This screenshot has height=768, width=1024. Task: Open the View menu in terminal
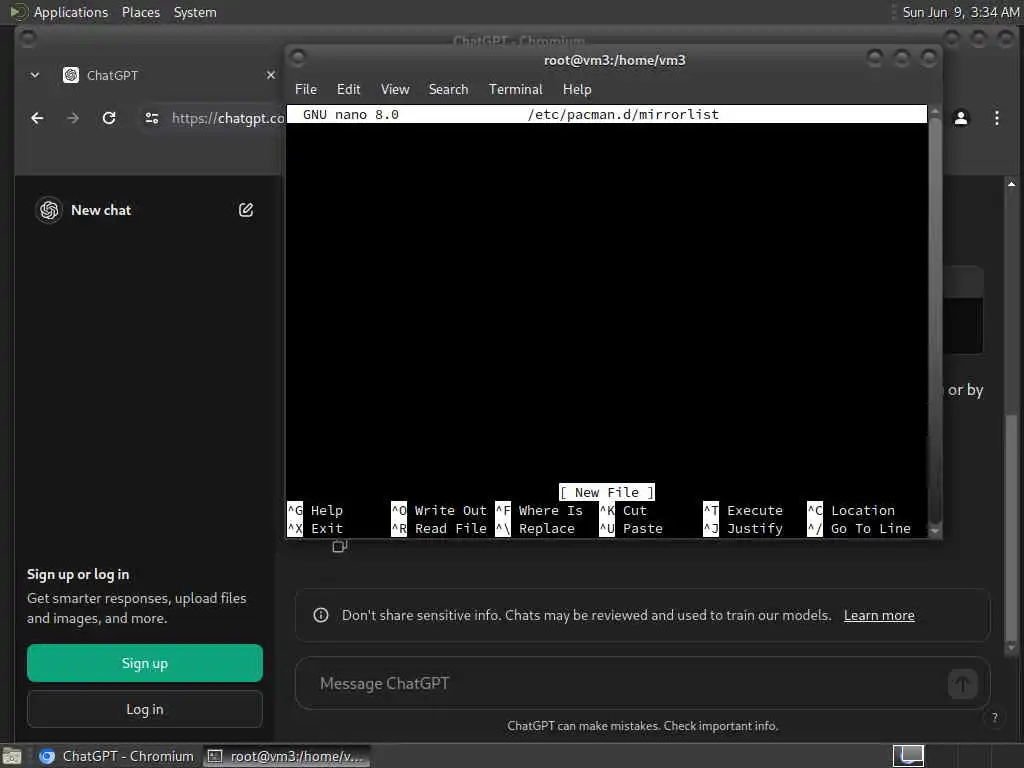point(395,89)
